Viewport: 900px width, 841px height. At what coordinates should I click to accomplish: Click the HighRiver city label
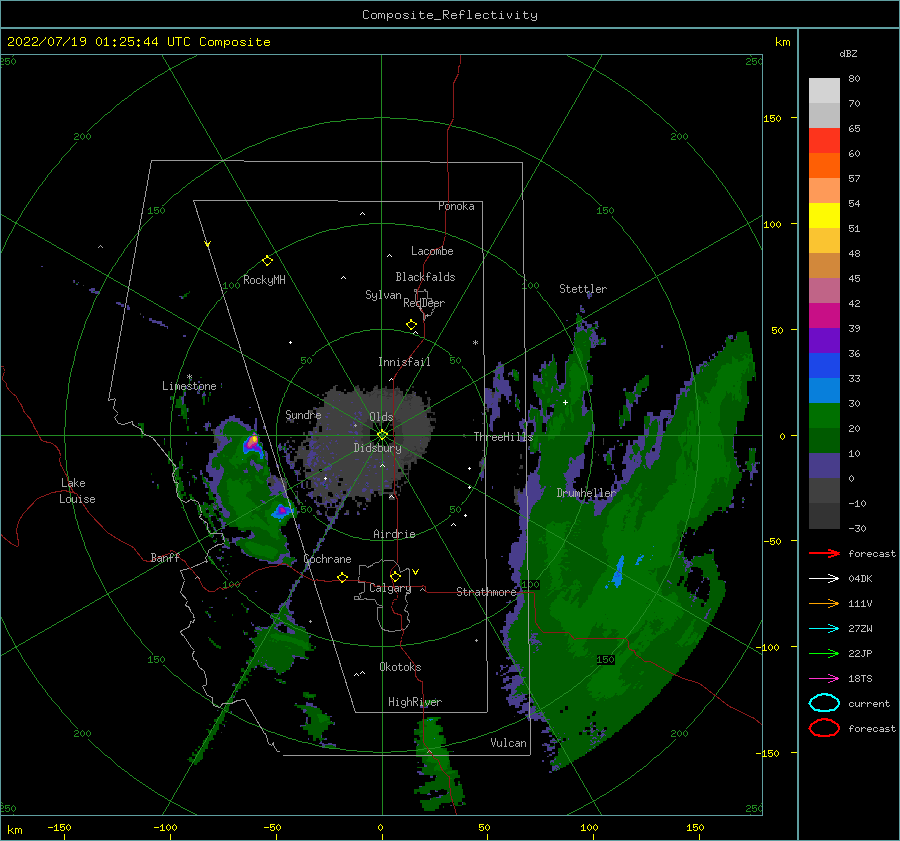pyautogui.click(x=415, y=702)
